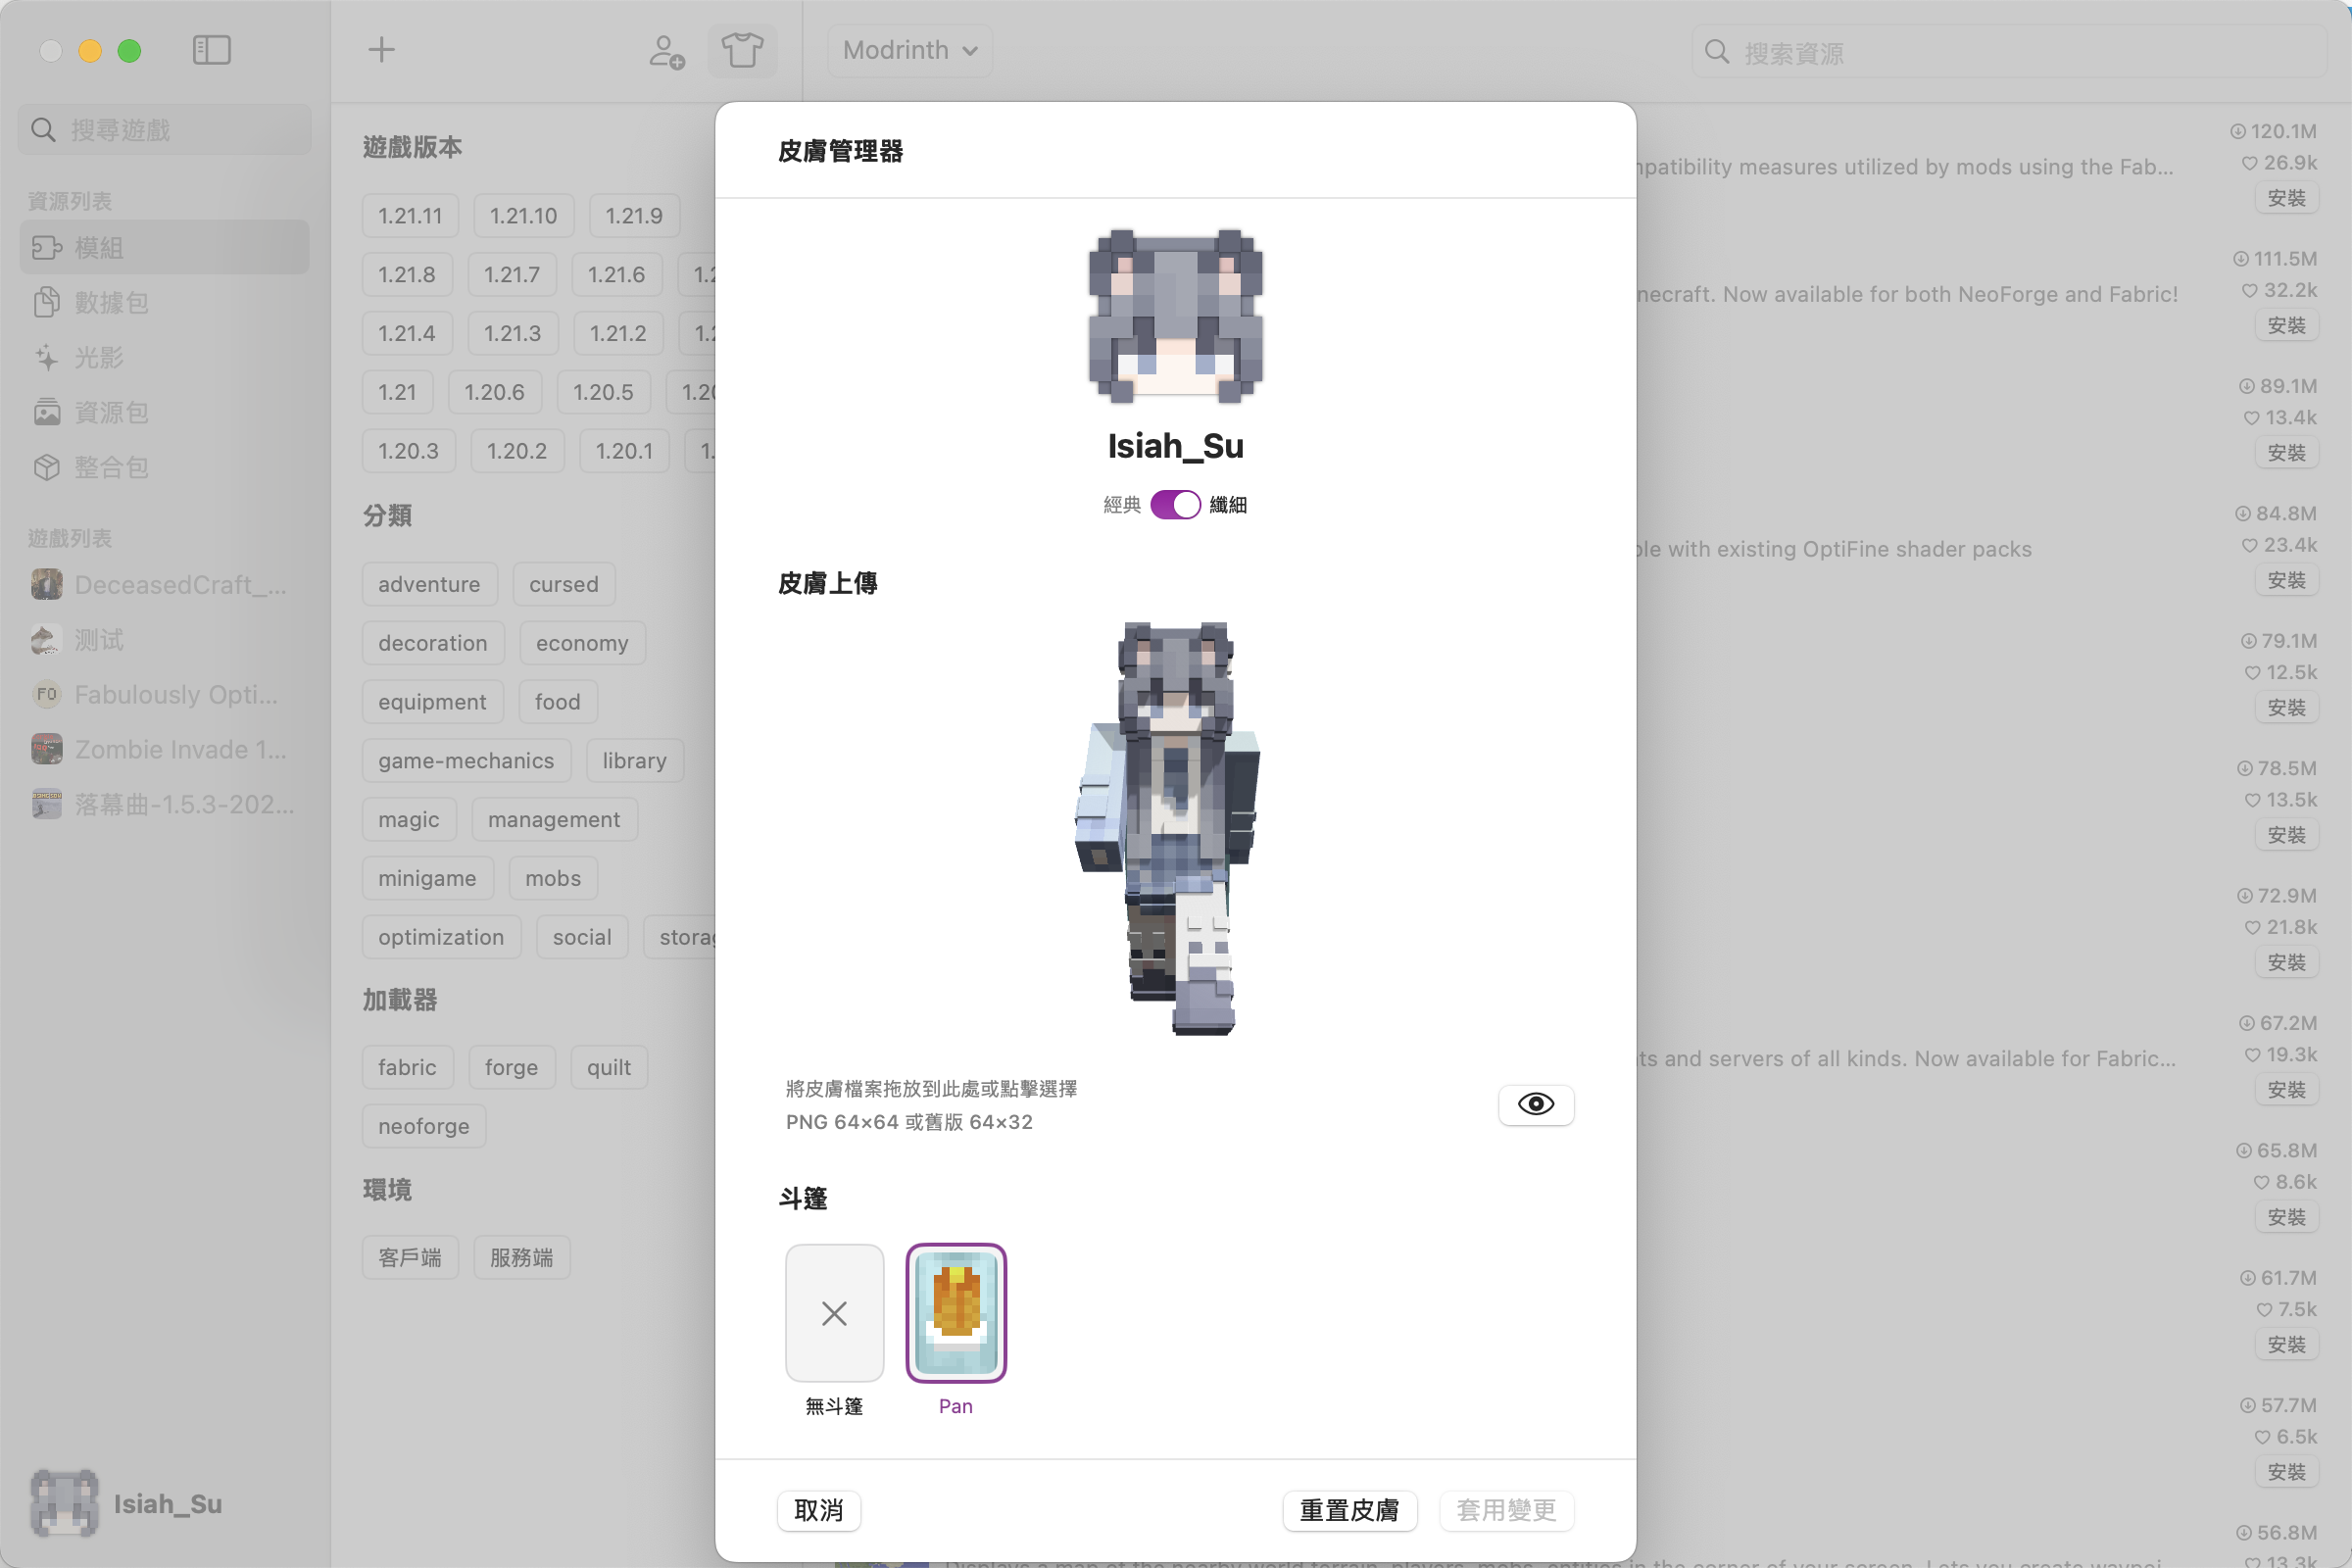This screenshot has height=1568, width=2352.
Task: Select the 資源包 (resource packs) section
Action: [110, 412]
